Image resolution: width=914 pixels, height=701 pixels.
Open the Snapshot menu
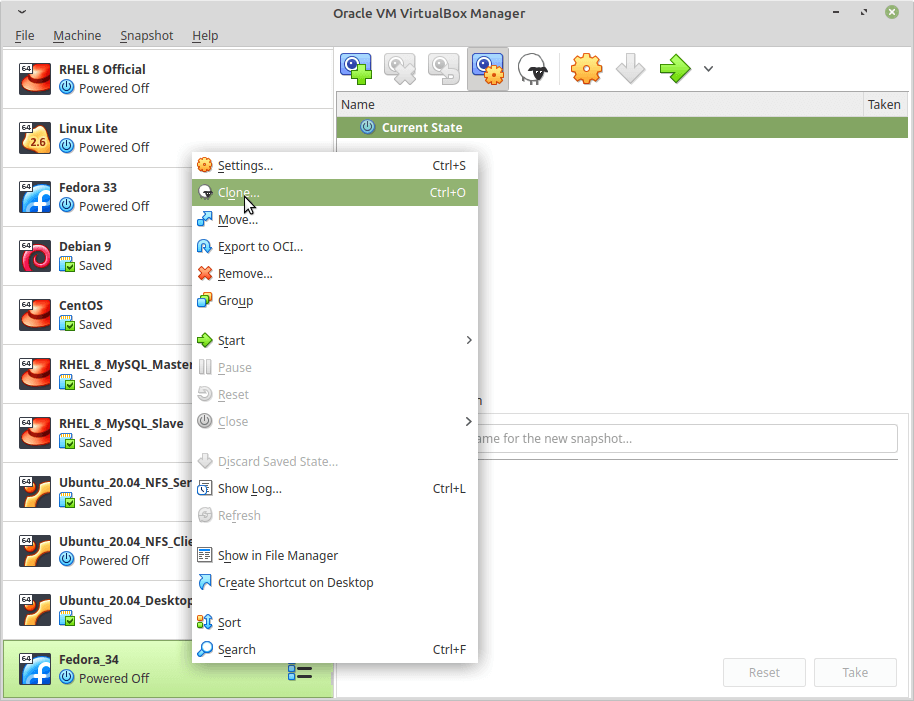point(146,36)
